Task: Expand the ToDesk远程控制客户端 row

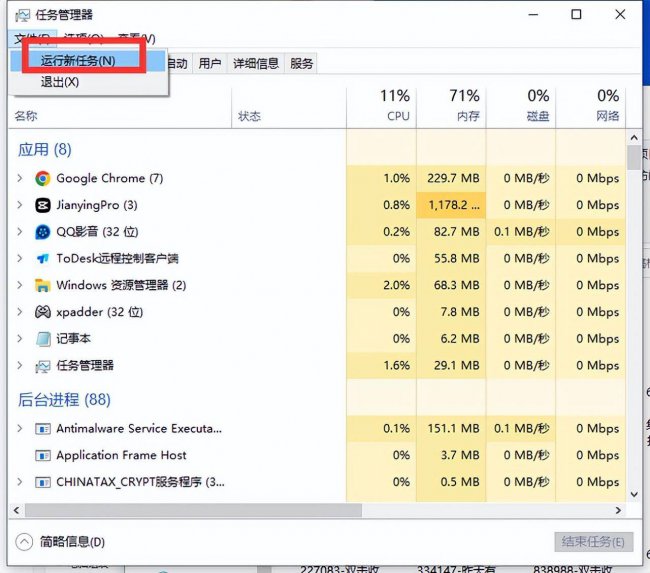Action: coord(19,258)
